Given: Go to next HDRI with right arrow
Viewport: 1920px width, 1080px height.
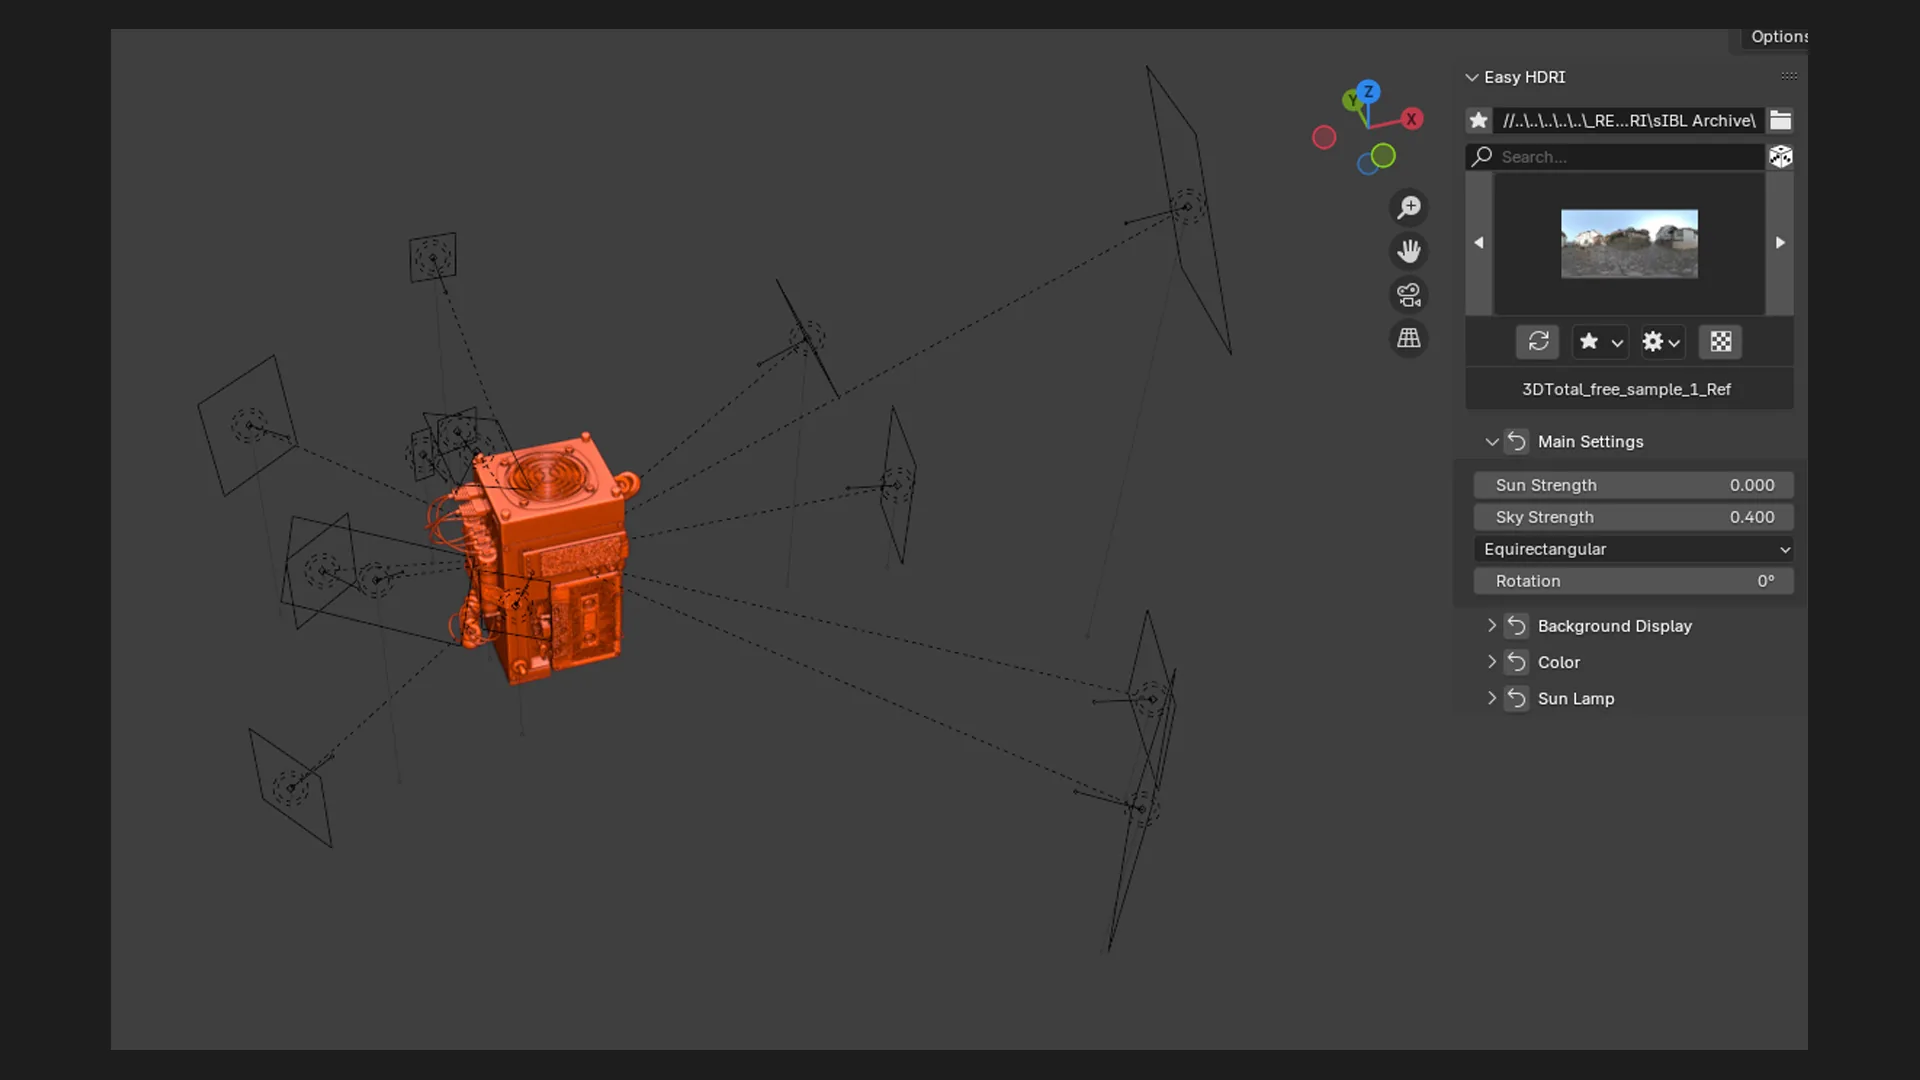Looking at the screenshot, I should coord(1780,243).
